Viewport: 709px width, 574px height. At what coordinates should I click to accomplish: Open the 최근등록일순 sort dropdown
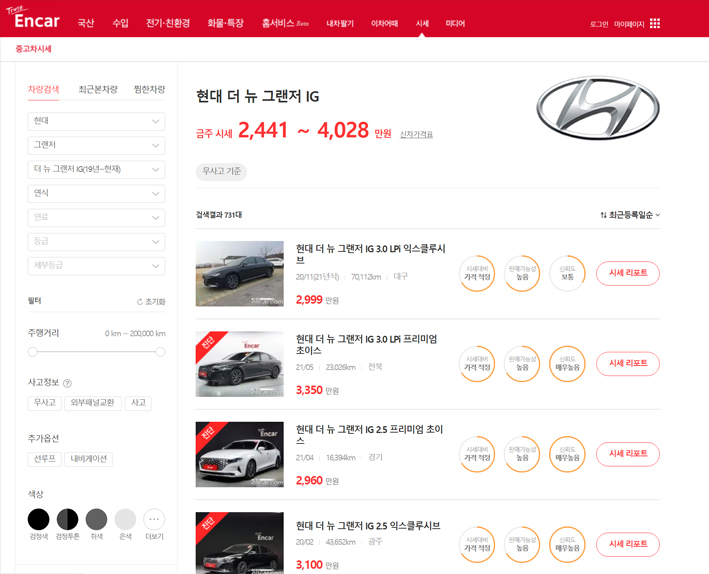tap(630, 215)
